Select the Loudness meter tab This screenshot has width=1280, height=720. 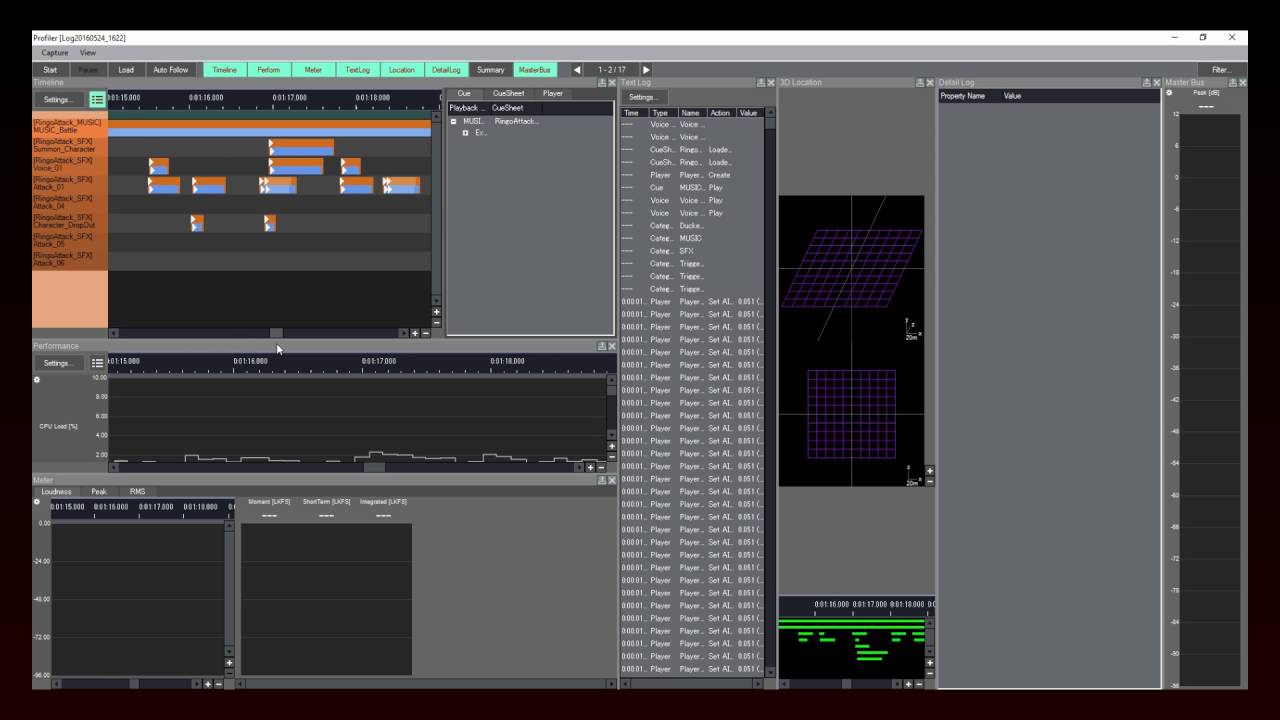pos(56,492)
